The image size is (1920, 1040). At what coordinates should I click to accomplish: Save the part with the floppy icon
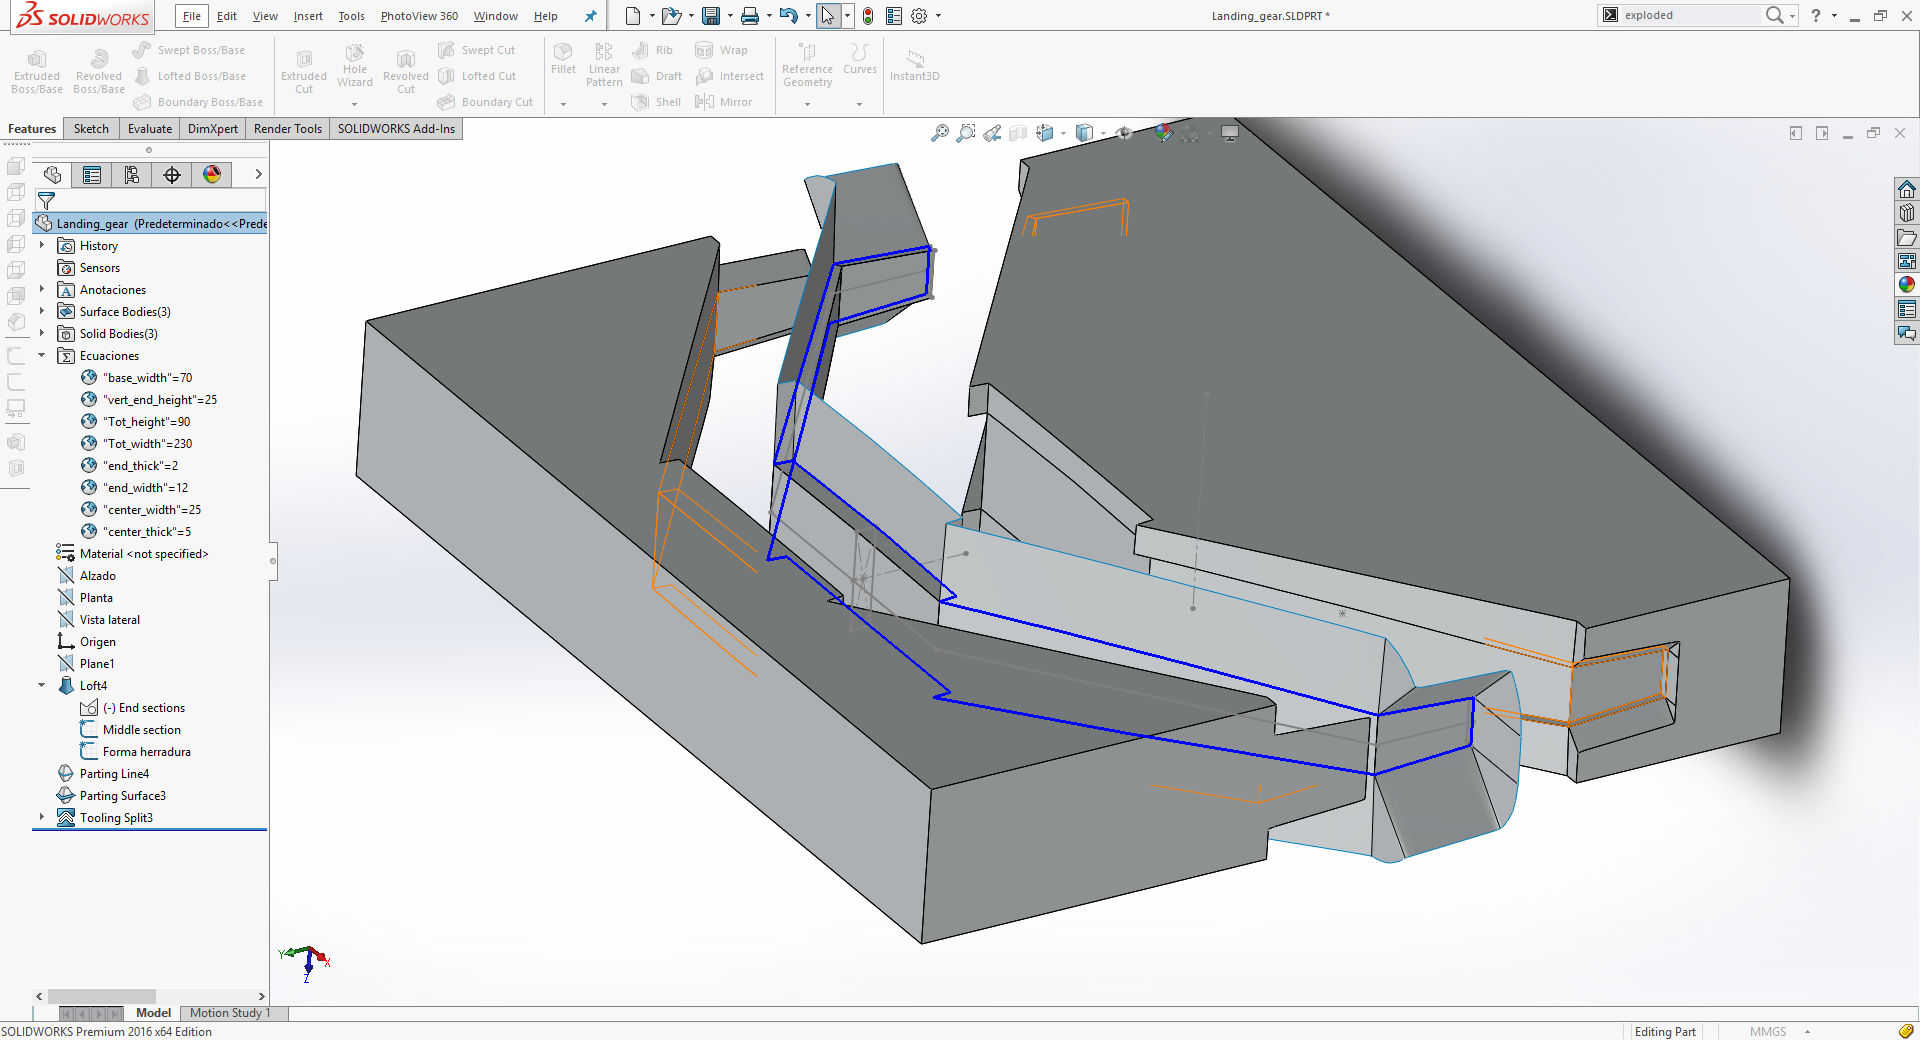711,16
